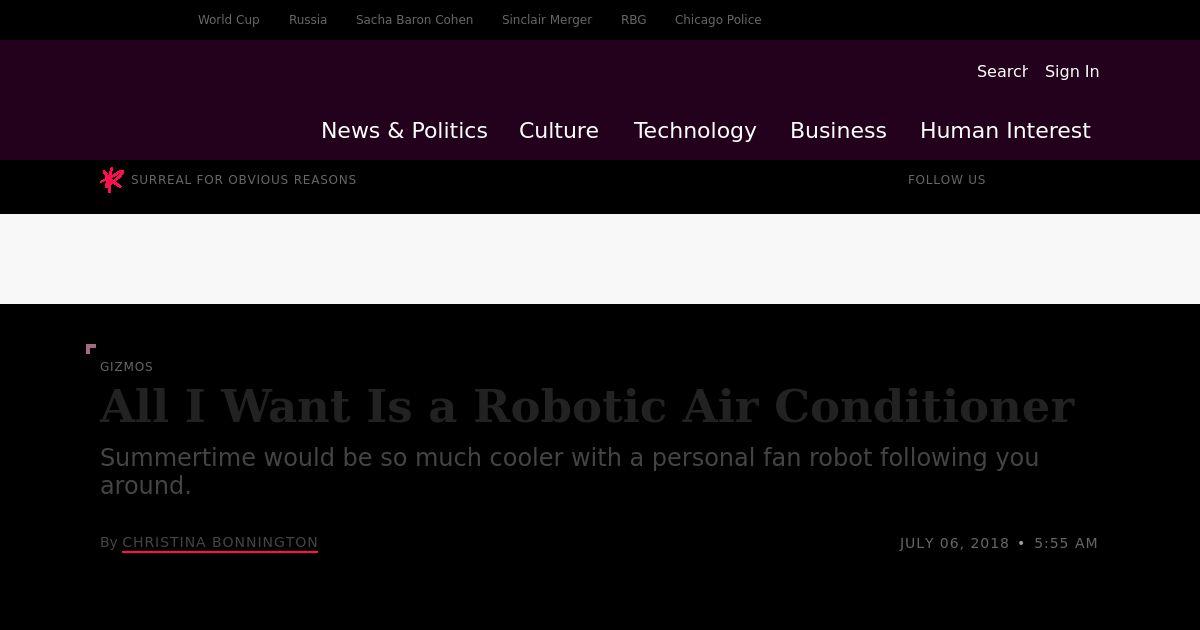Click the Search field in the header
Screen dimensions: 1200x630
point(1002,71)
